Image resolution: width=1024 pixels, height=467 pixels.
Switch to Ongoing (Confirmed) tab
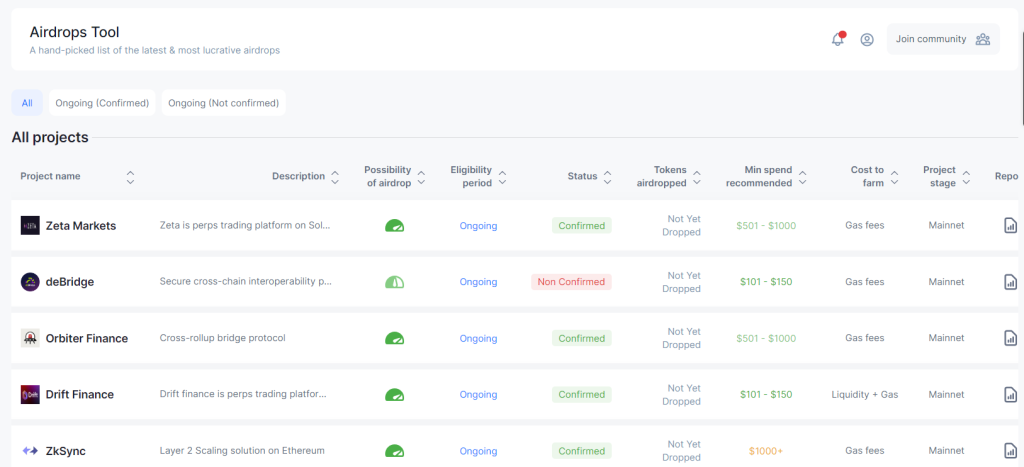pos(102,103)
